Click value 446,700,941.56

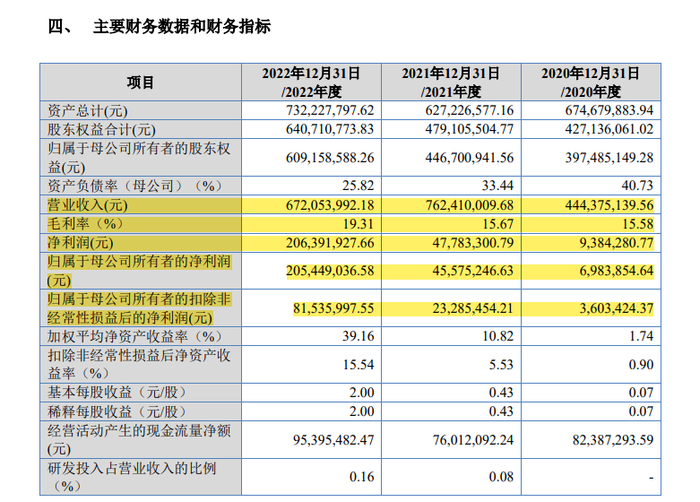469,158
